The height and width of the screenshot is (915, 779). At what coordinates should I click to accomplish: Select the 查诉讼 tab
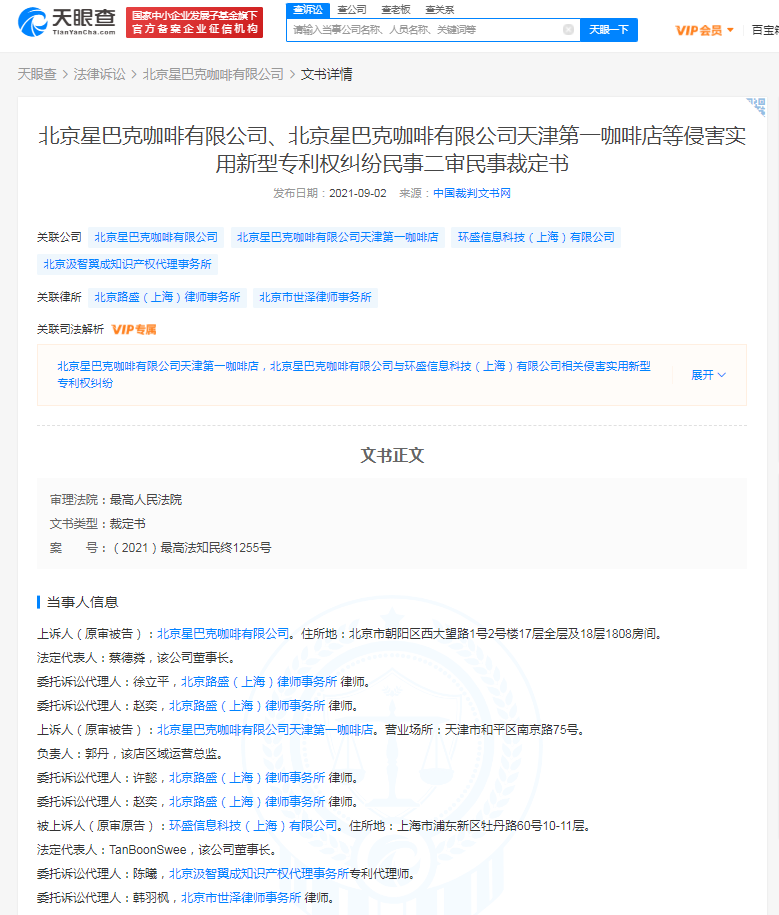pyautogui.click(x=308, y=10)
